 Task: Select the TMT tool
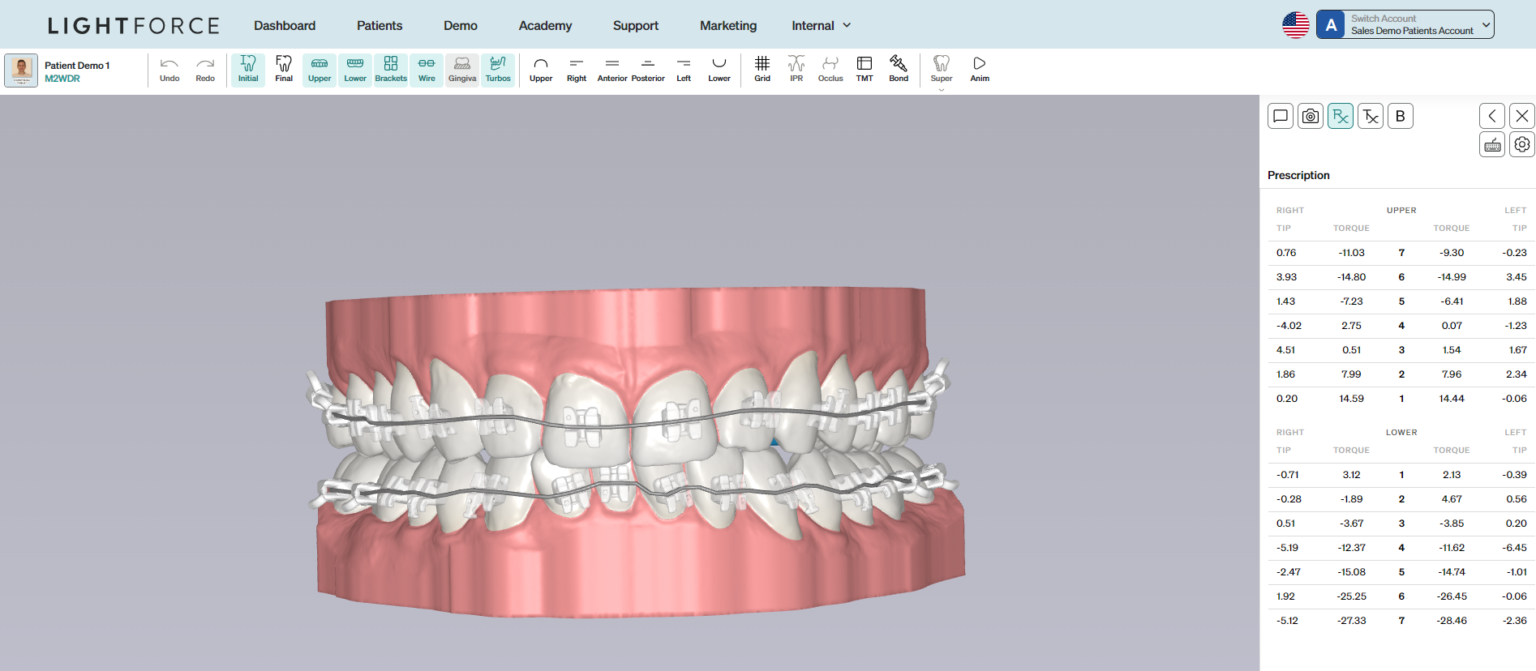[864, 69]
